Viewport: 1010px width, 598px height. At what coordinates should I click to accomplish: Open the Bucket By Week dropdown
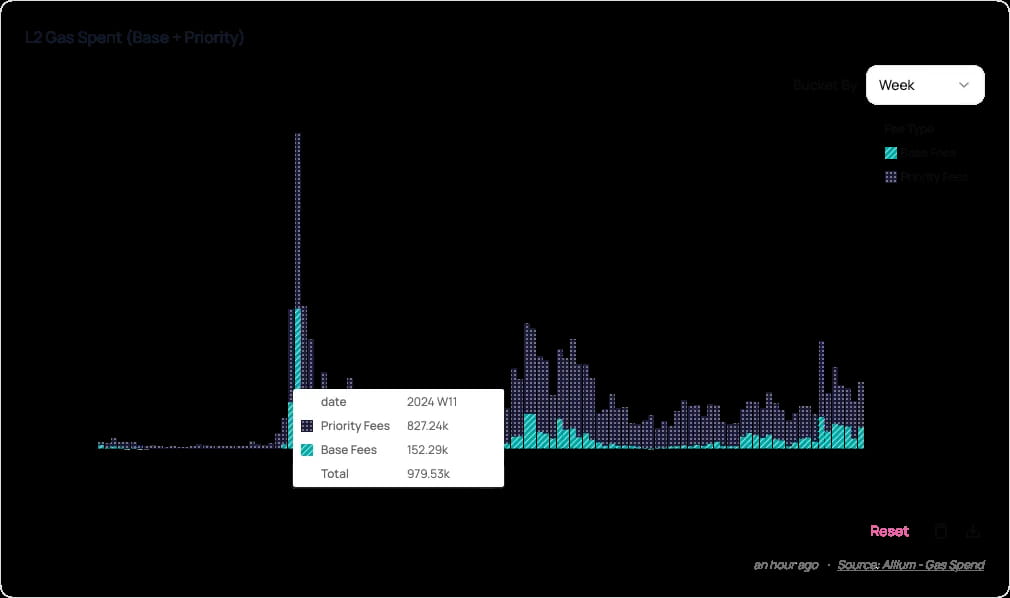point(925,85)
